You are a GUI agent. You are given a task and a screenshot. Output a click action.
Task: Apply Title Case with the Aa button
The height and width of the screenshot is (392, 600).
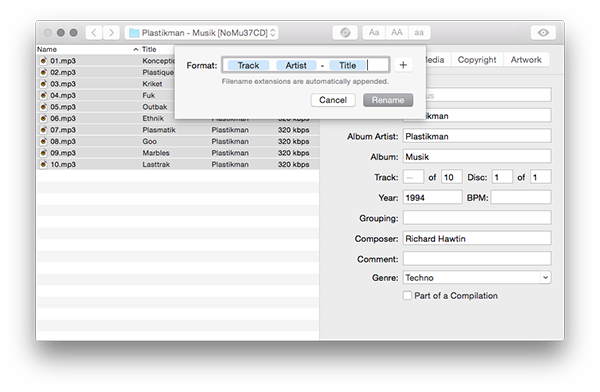(x=374, y=33)
